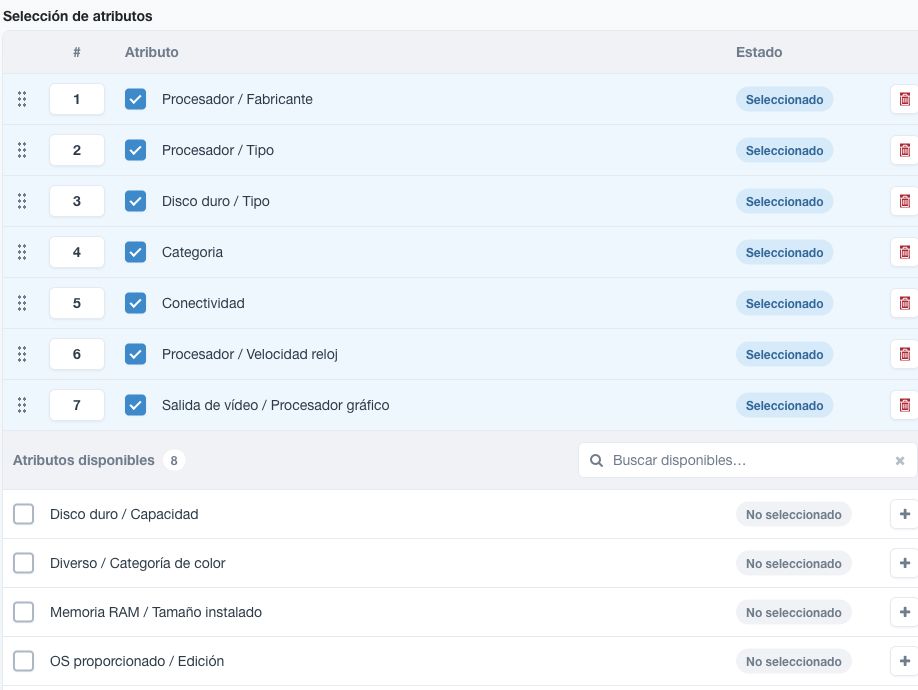Delete Procesador / Velocidad reloj with trash icon
Image resolution: width=918 pixels, height=690 pixels.
tap(905, 353)
